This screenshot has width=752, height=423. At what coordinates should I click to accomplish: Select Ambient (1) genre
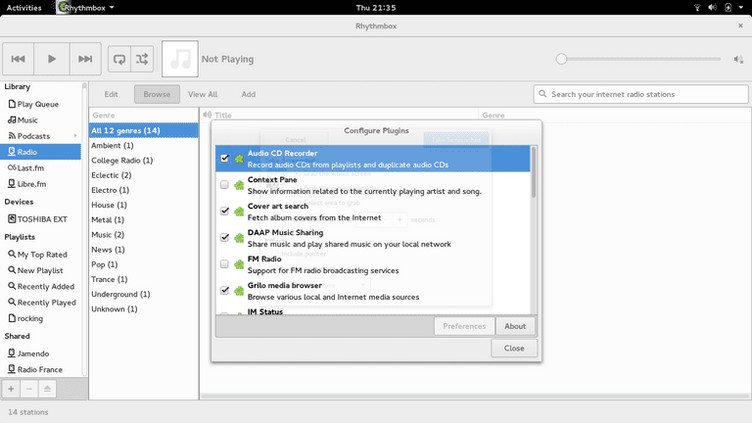coord(143,145)
